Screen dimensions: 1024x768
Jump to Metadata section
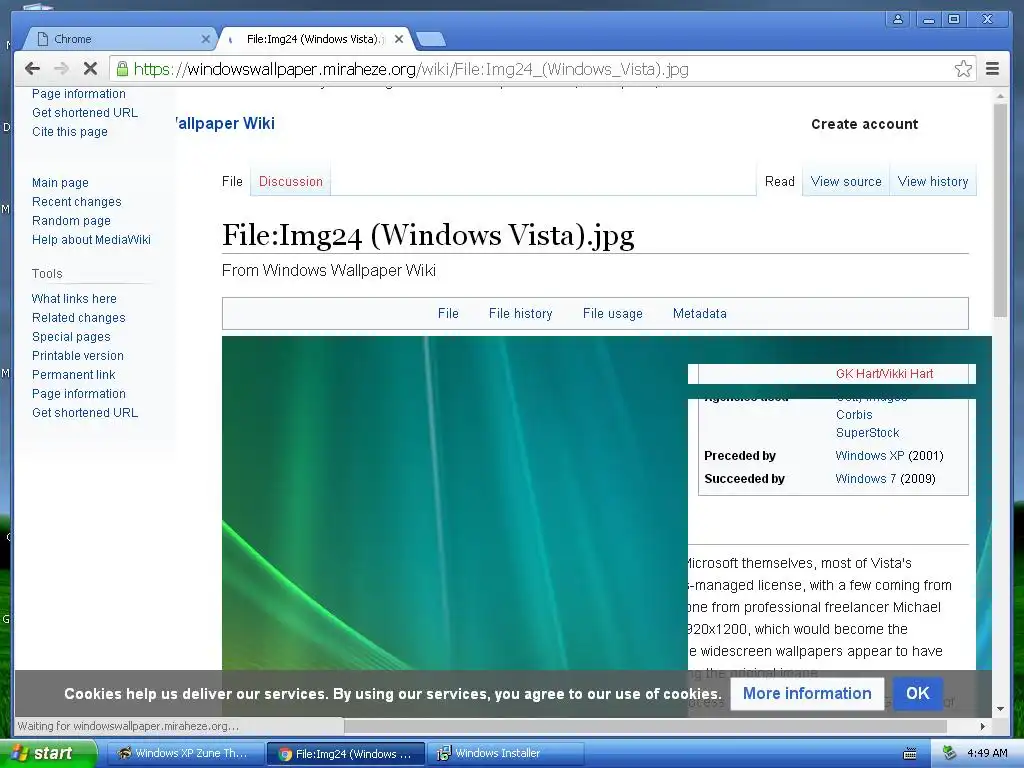[x=699, y=313]
